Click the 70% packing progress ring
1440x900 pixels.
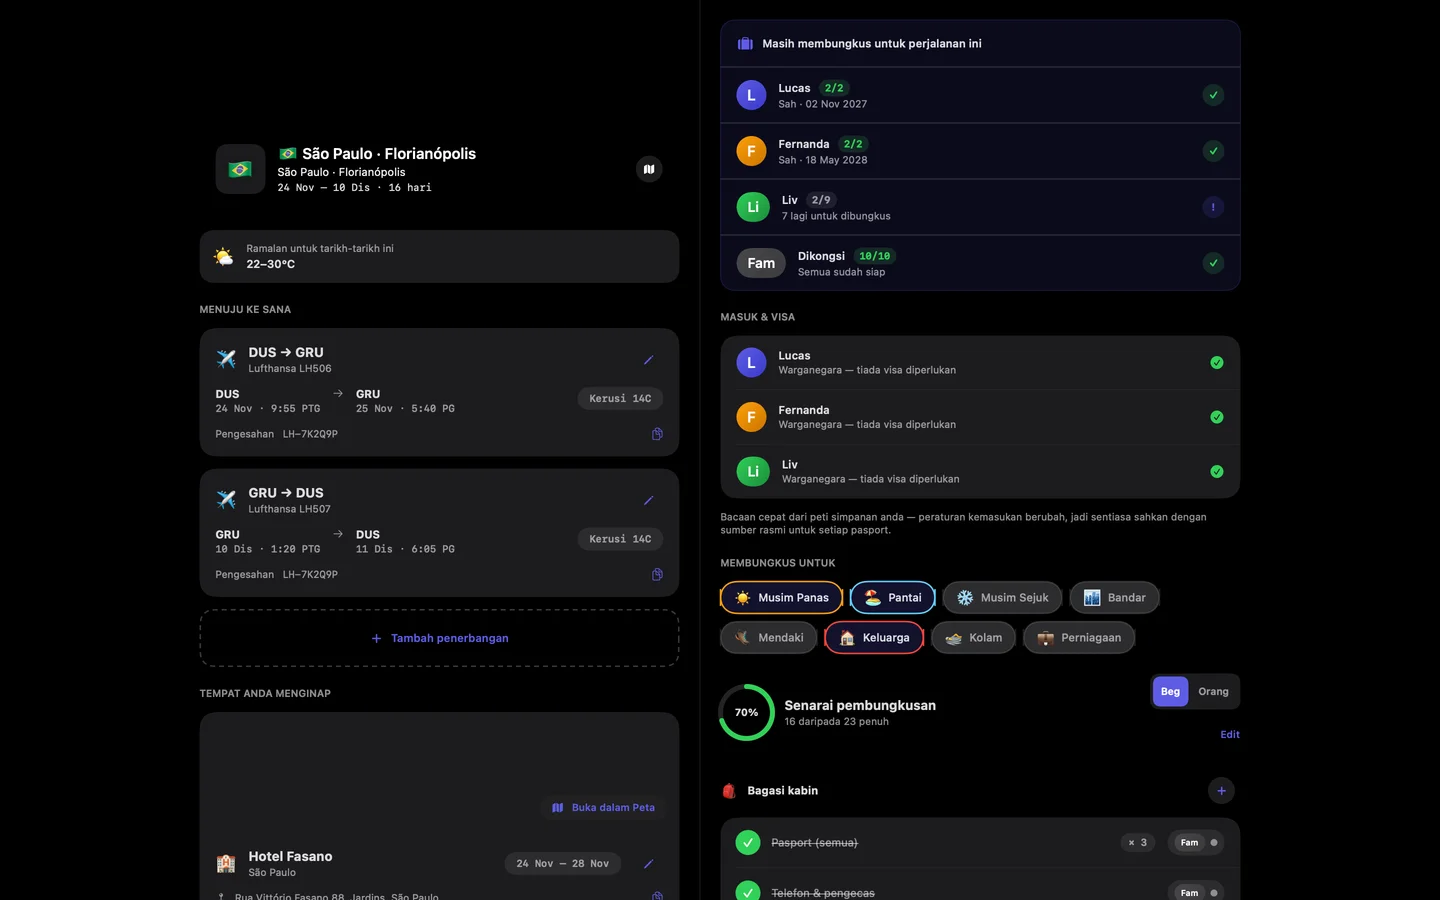pos(747,712)
